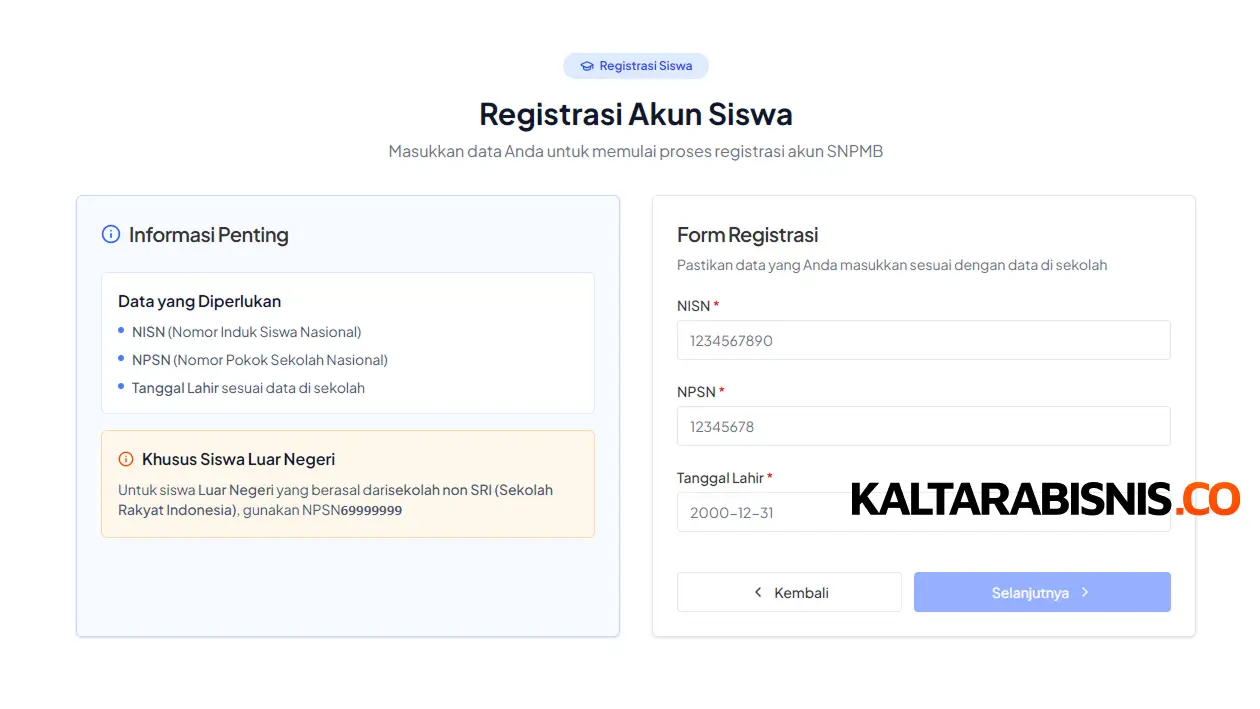Screen dimensions: 1260x709
Task: Click the left chevron inside Kembali button
Action: pyautogui.click(x=757, y=592)
